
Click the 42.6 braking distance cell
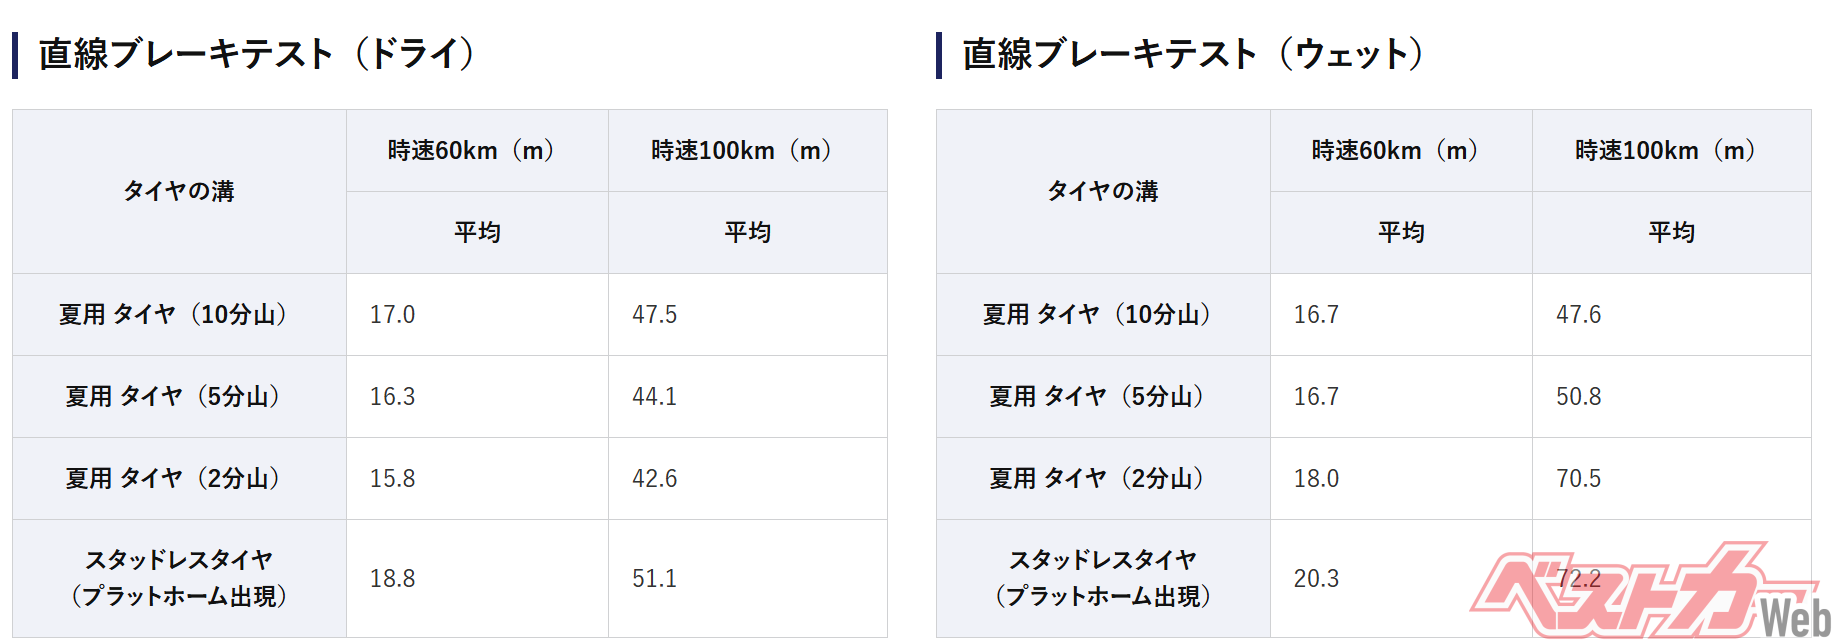654,479
